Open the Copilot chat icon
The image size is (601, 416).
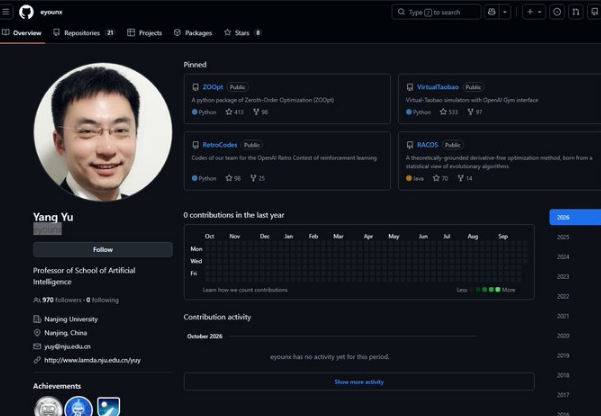tap(492, 12)
